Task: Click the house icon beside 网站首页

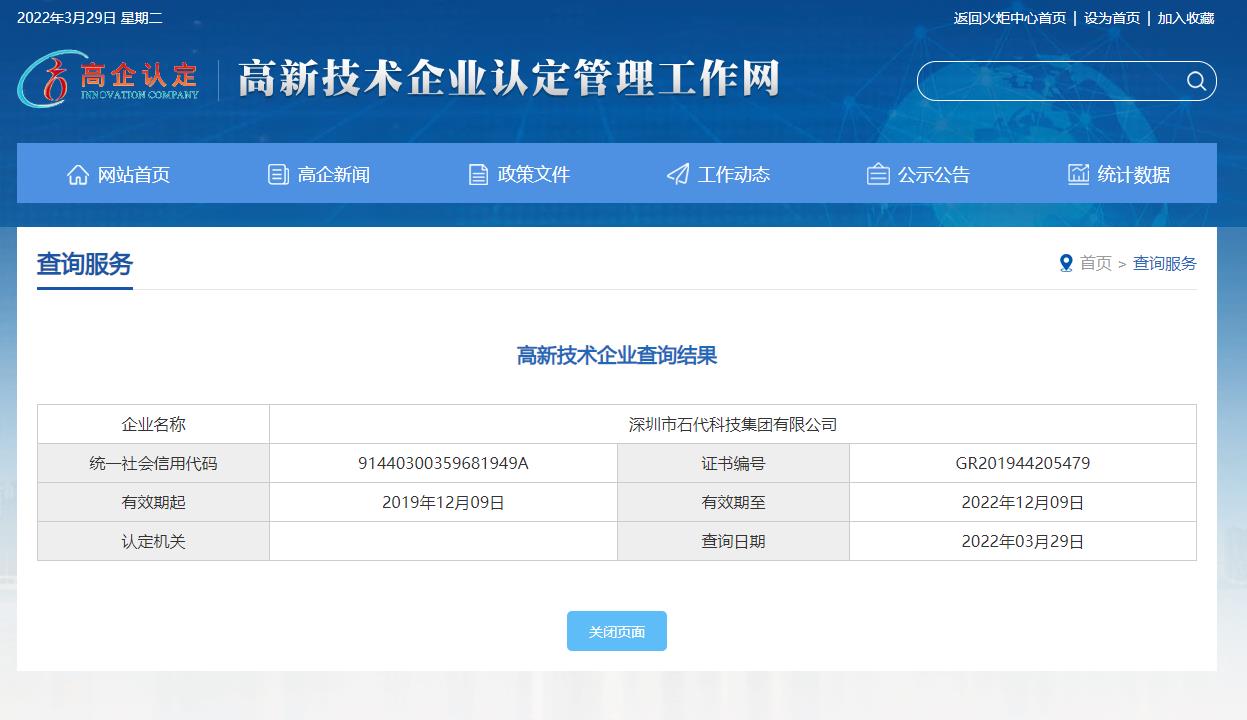Action: (78, 174)
